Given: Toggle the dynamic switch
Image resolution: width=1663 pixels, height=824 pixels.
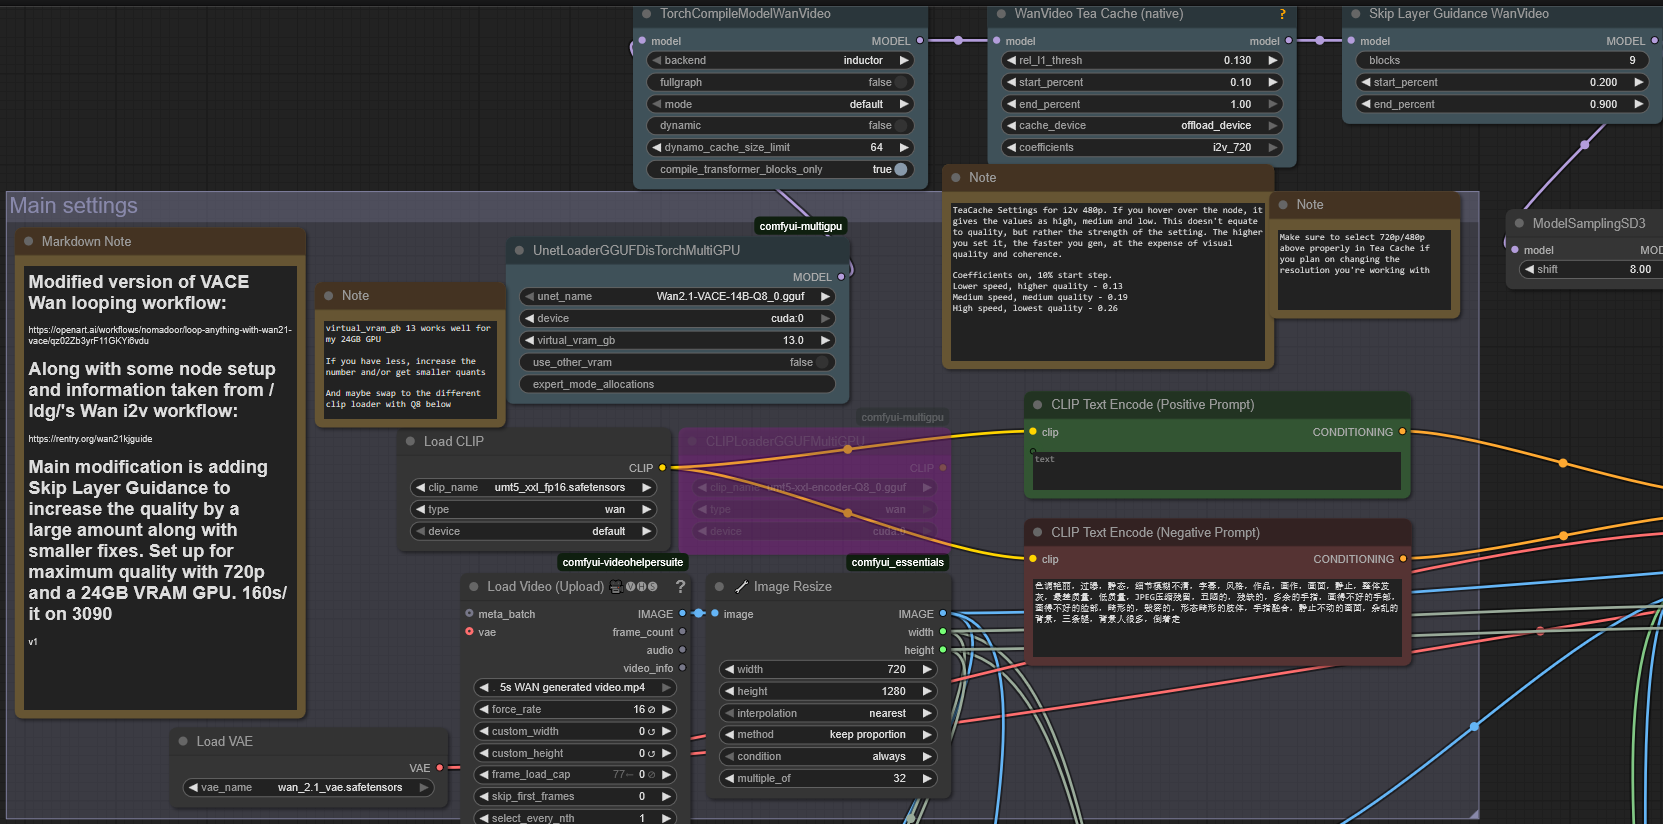Looking at the screenshot, I should 901,126.
